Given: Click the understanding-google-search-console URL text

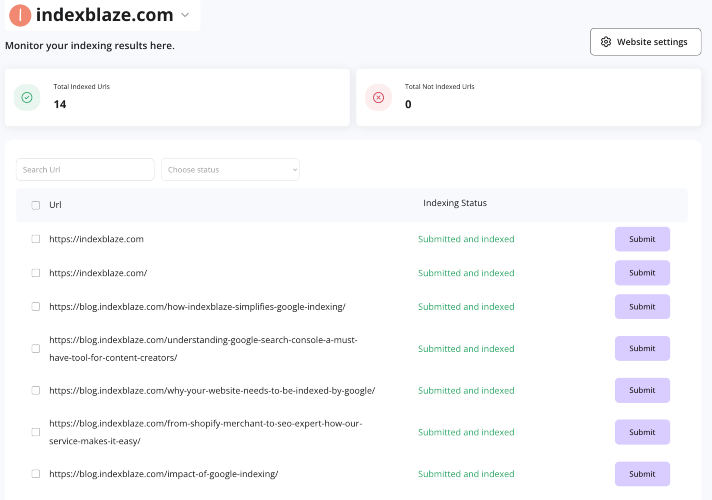Looking at the screenshot, I should (x=203, y=349).
